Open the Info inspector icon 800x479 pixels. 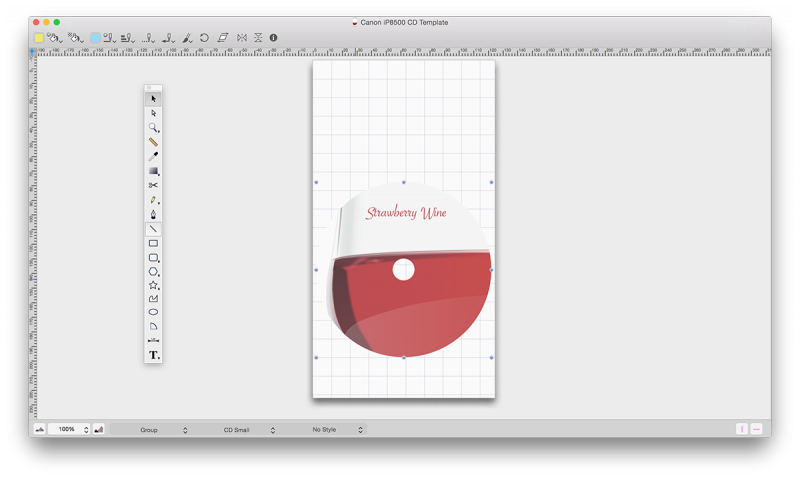pyautogui.click(x=273, y=38)
